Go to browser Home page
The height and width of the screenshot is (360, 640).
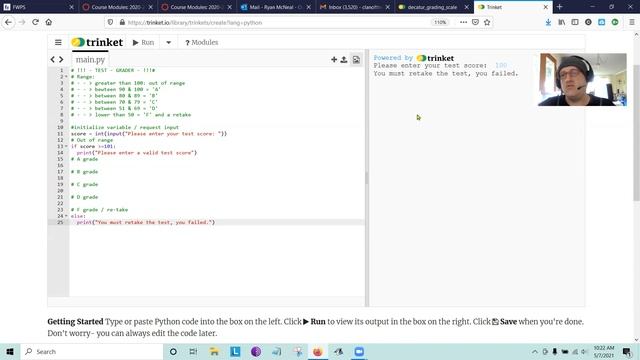[x=49, y=22]
